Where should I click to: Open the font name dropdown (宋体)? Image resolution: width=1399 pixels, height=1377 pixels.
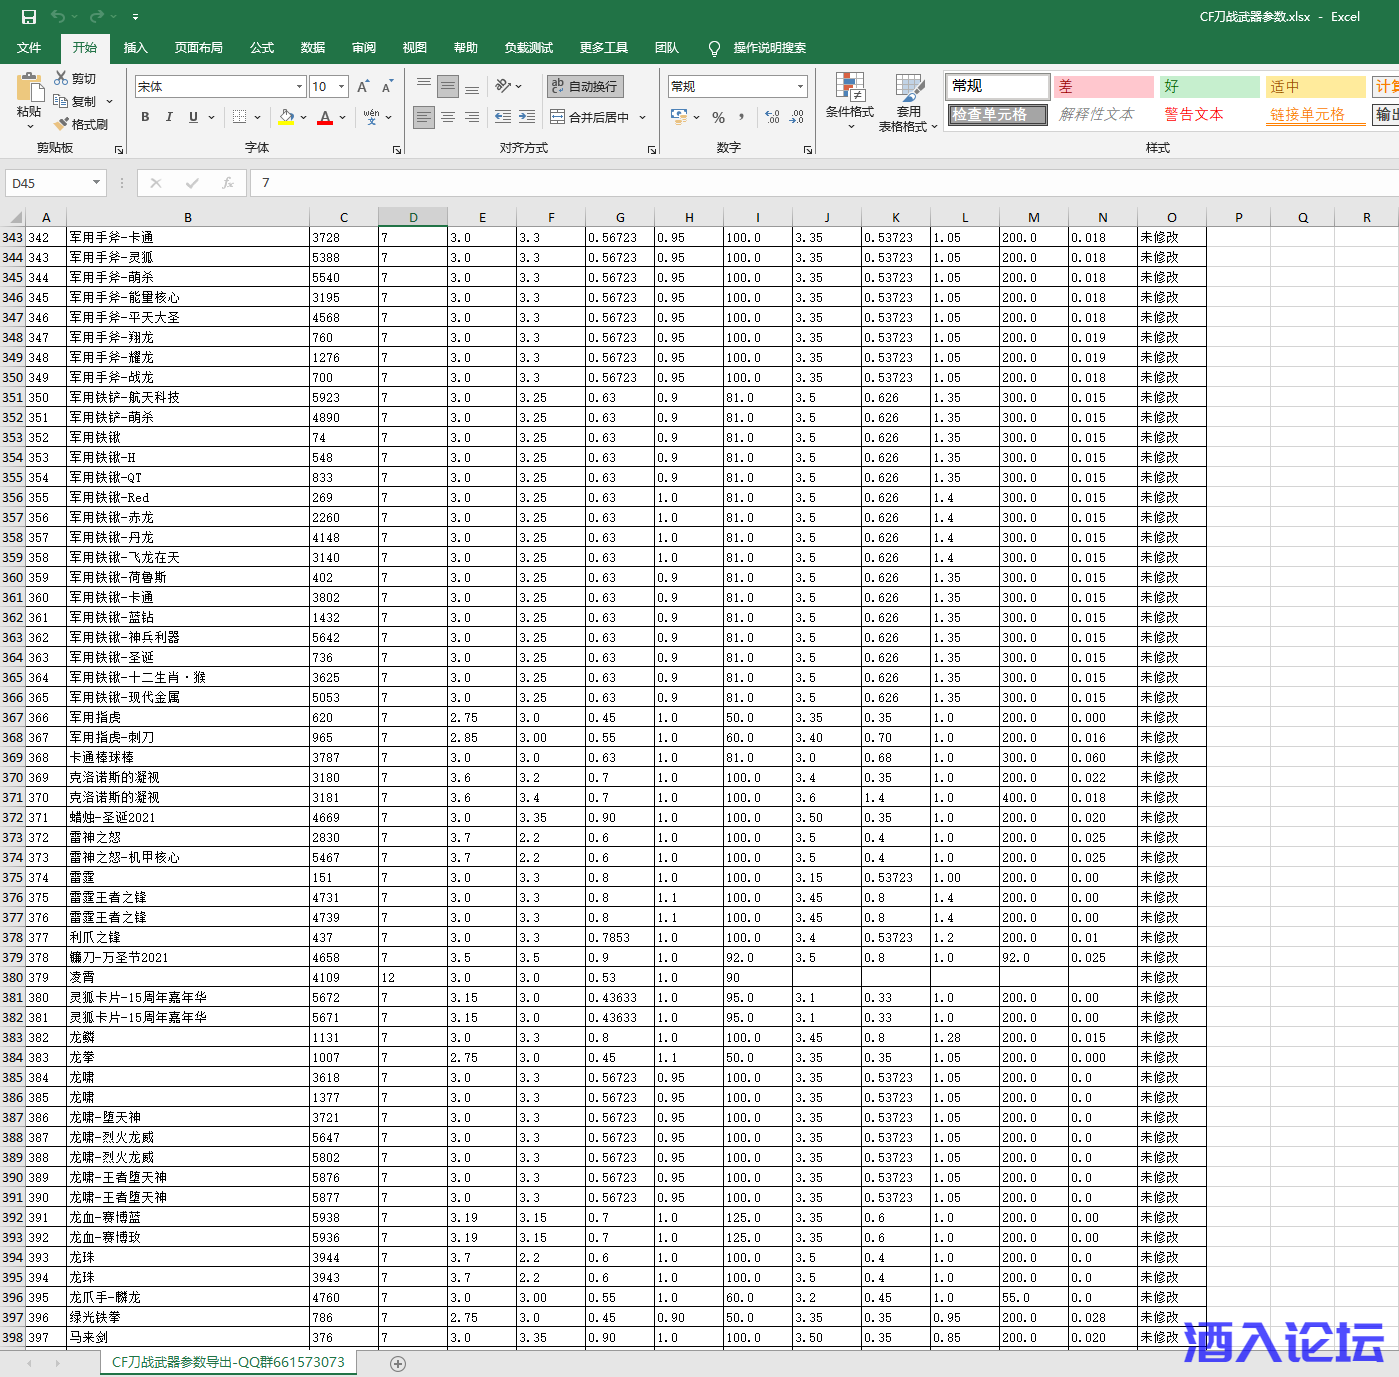point(299,87)
